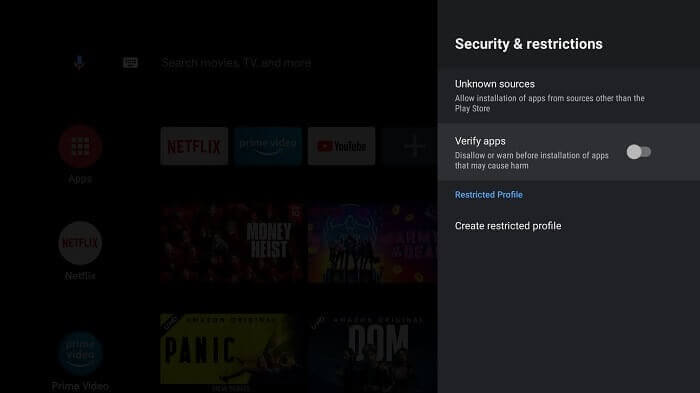Viewport: 700px width, 393px height.
Task: Select the Verify apps menu row
Action: [x=569, y=152]
